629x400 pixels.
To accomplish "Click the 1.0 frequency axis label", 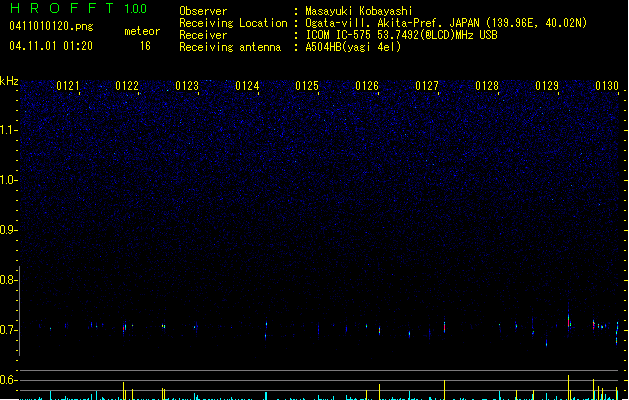I will (x=7, y=180).
